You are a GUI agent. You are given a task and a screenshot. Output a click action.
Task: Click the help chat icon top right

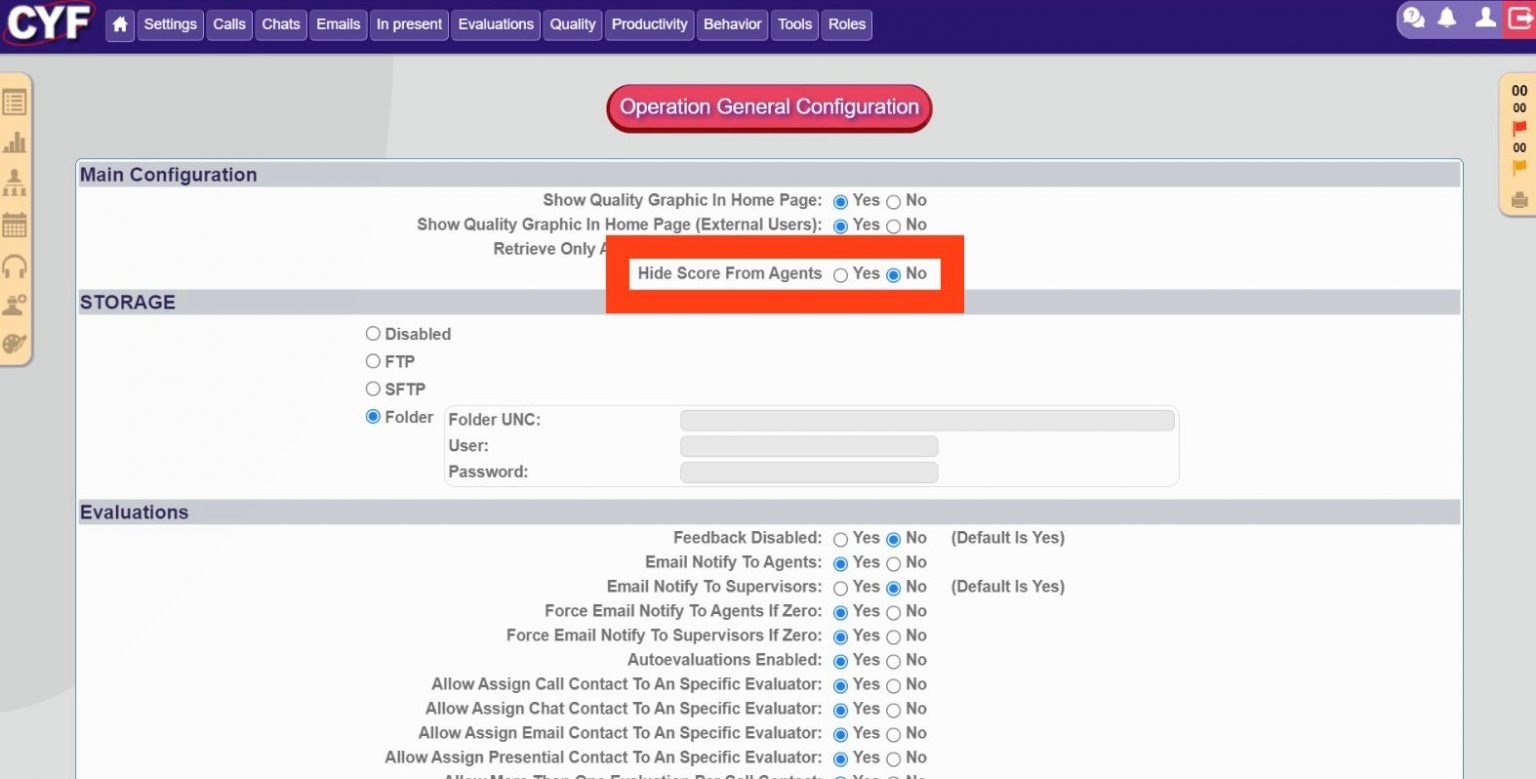pos(1414,17)
